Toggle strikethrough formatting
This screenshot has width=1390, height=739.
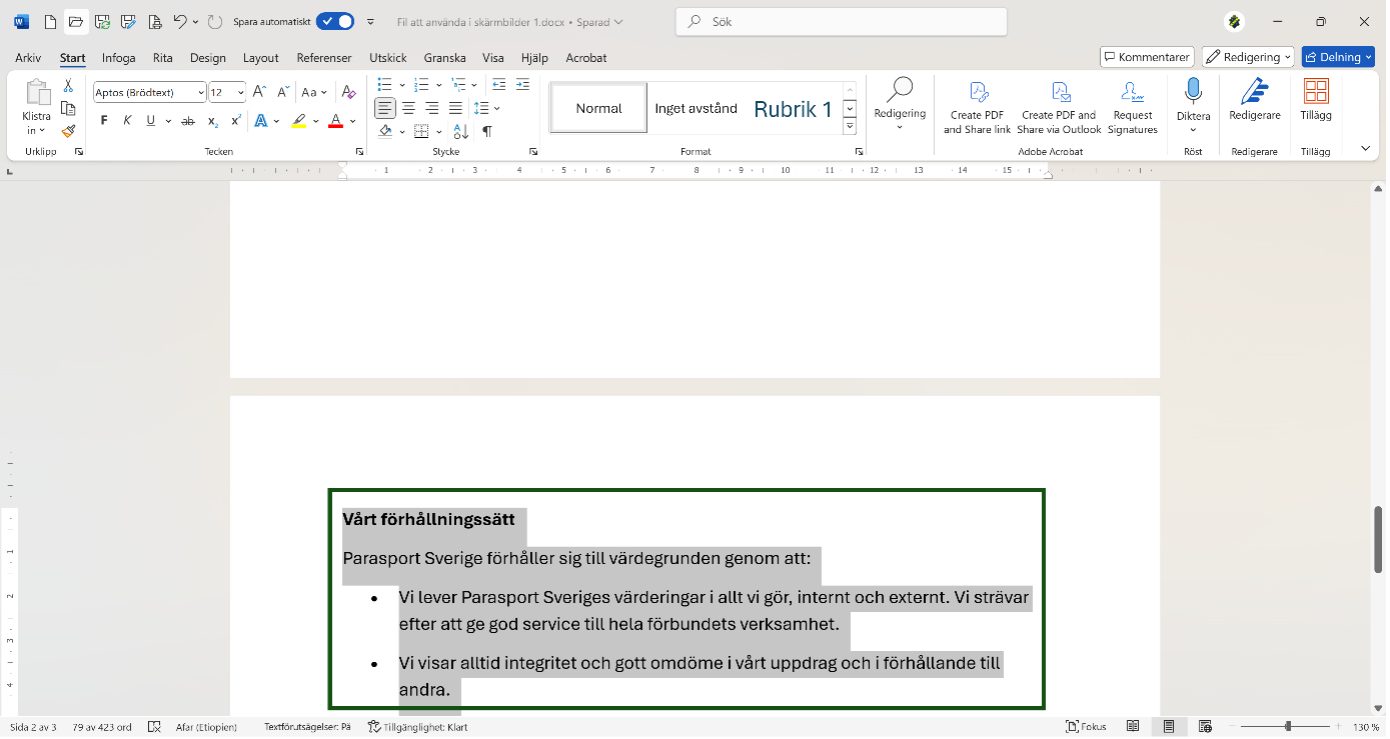(x=187, y=121)
